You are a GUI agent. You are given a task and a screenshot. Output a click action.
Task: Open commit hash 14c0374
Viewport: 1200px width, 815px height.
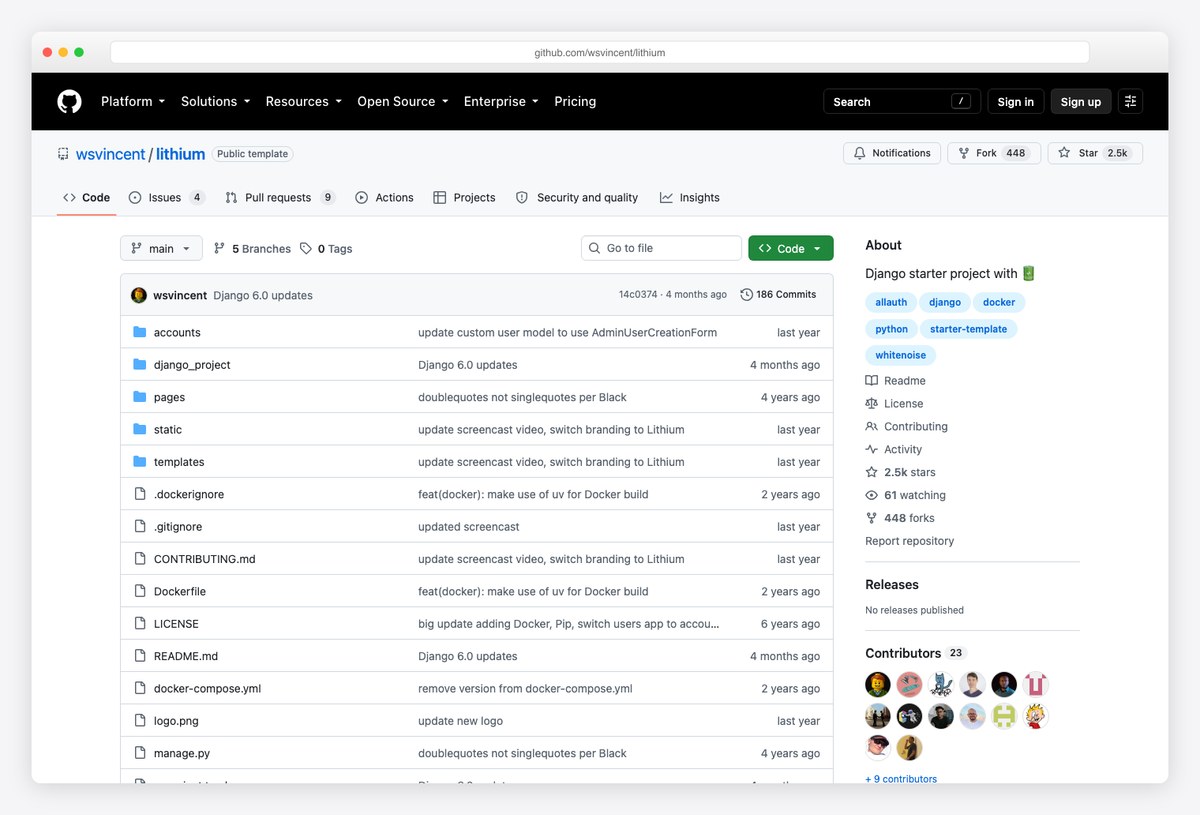[x=638, y=295]
